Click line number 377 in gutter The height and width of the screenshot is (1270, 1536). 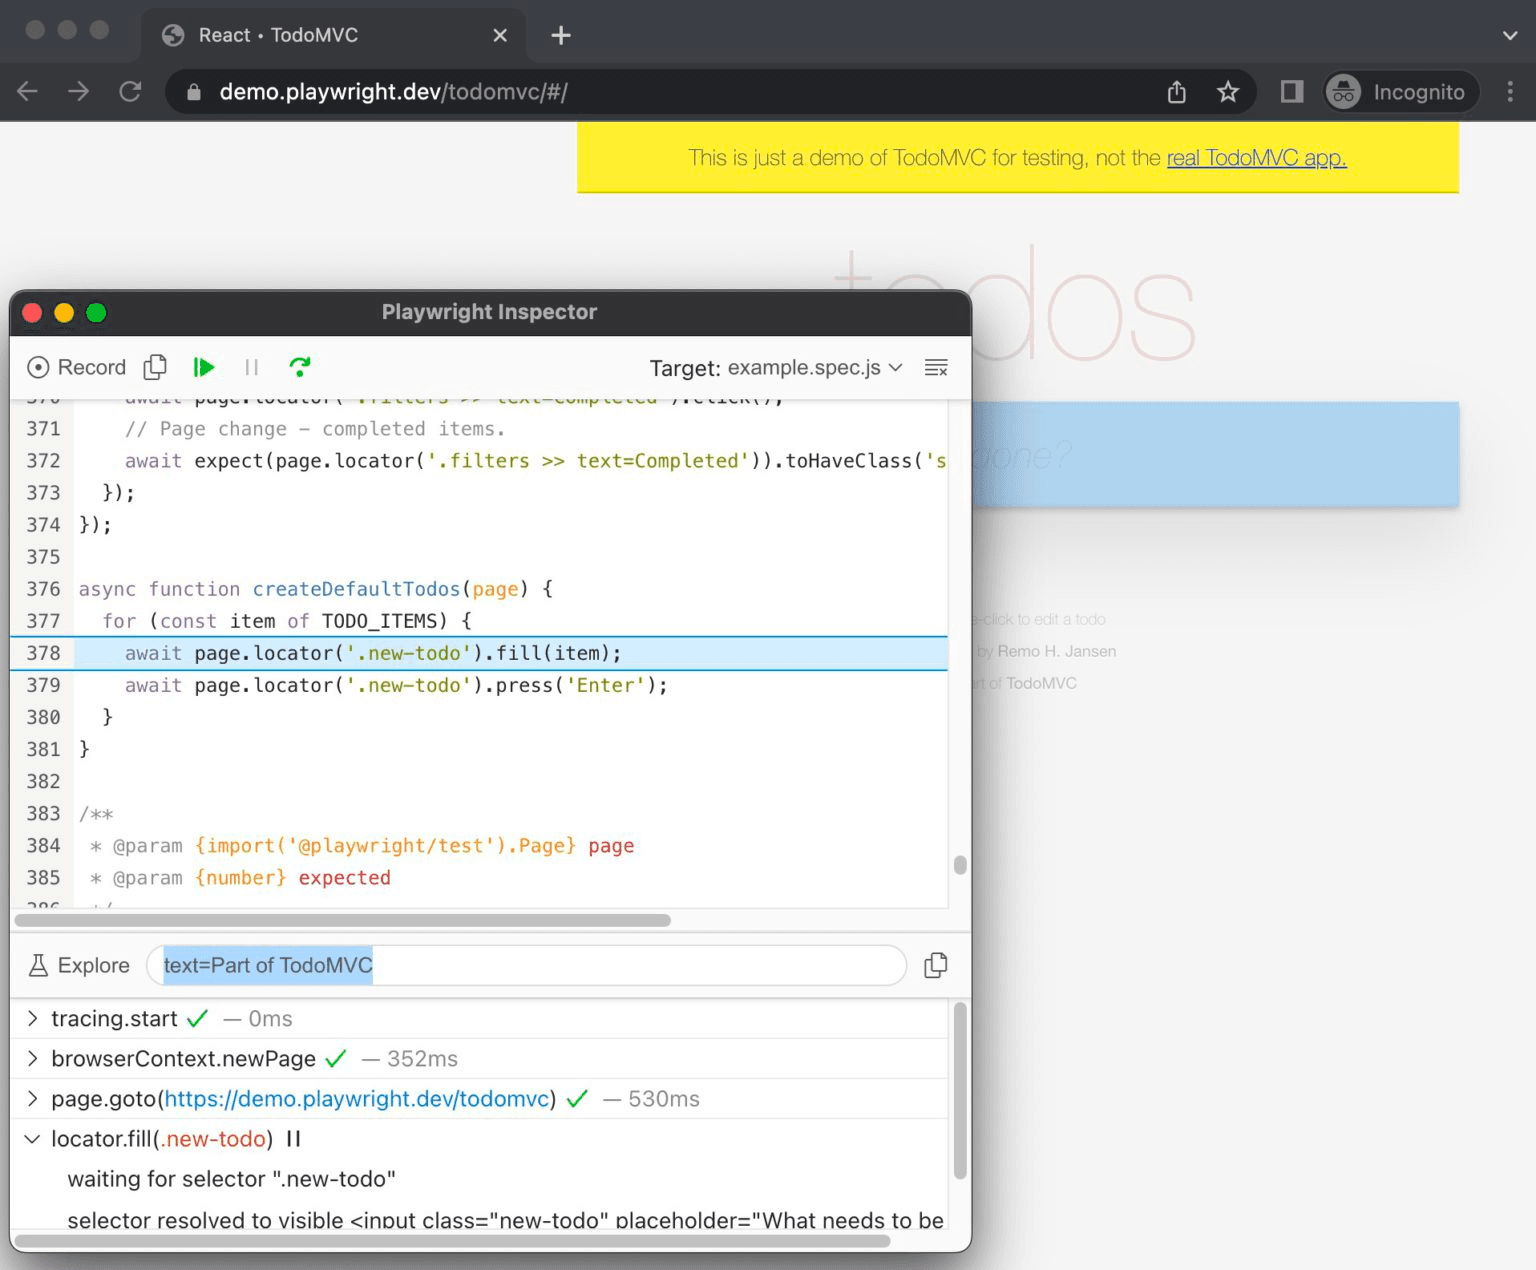tap(43, 621)
